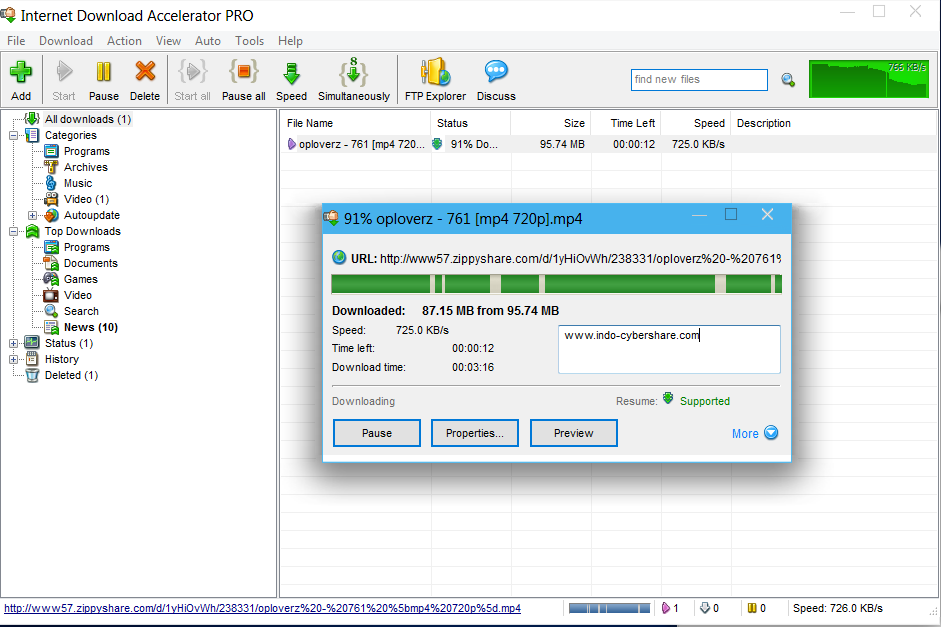
Task: Open the View menu
Action: coord(168,41)
